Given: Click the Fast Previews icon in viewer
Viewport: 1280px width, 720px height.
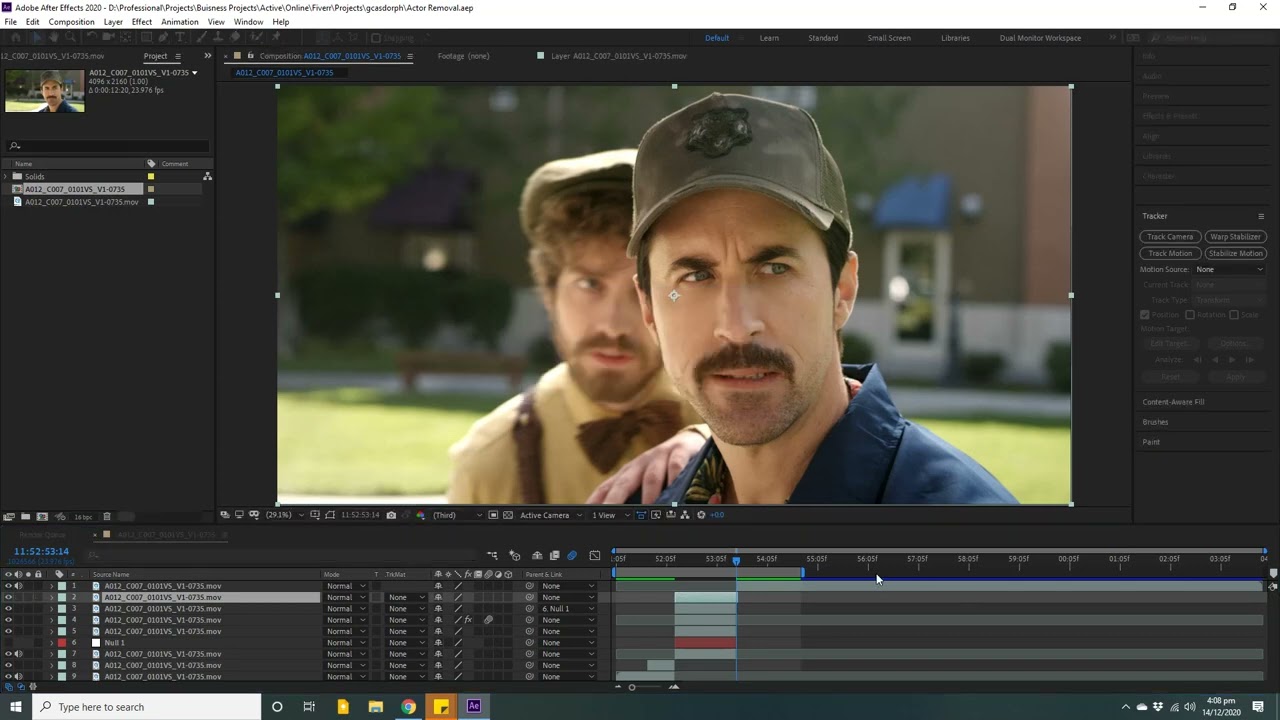Looking at the screenshot, I should (x=656, y=515).
